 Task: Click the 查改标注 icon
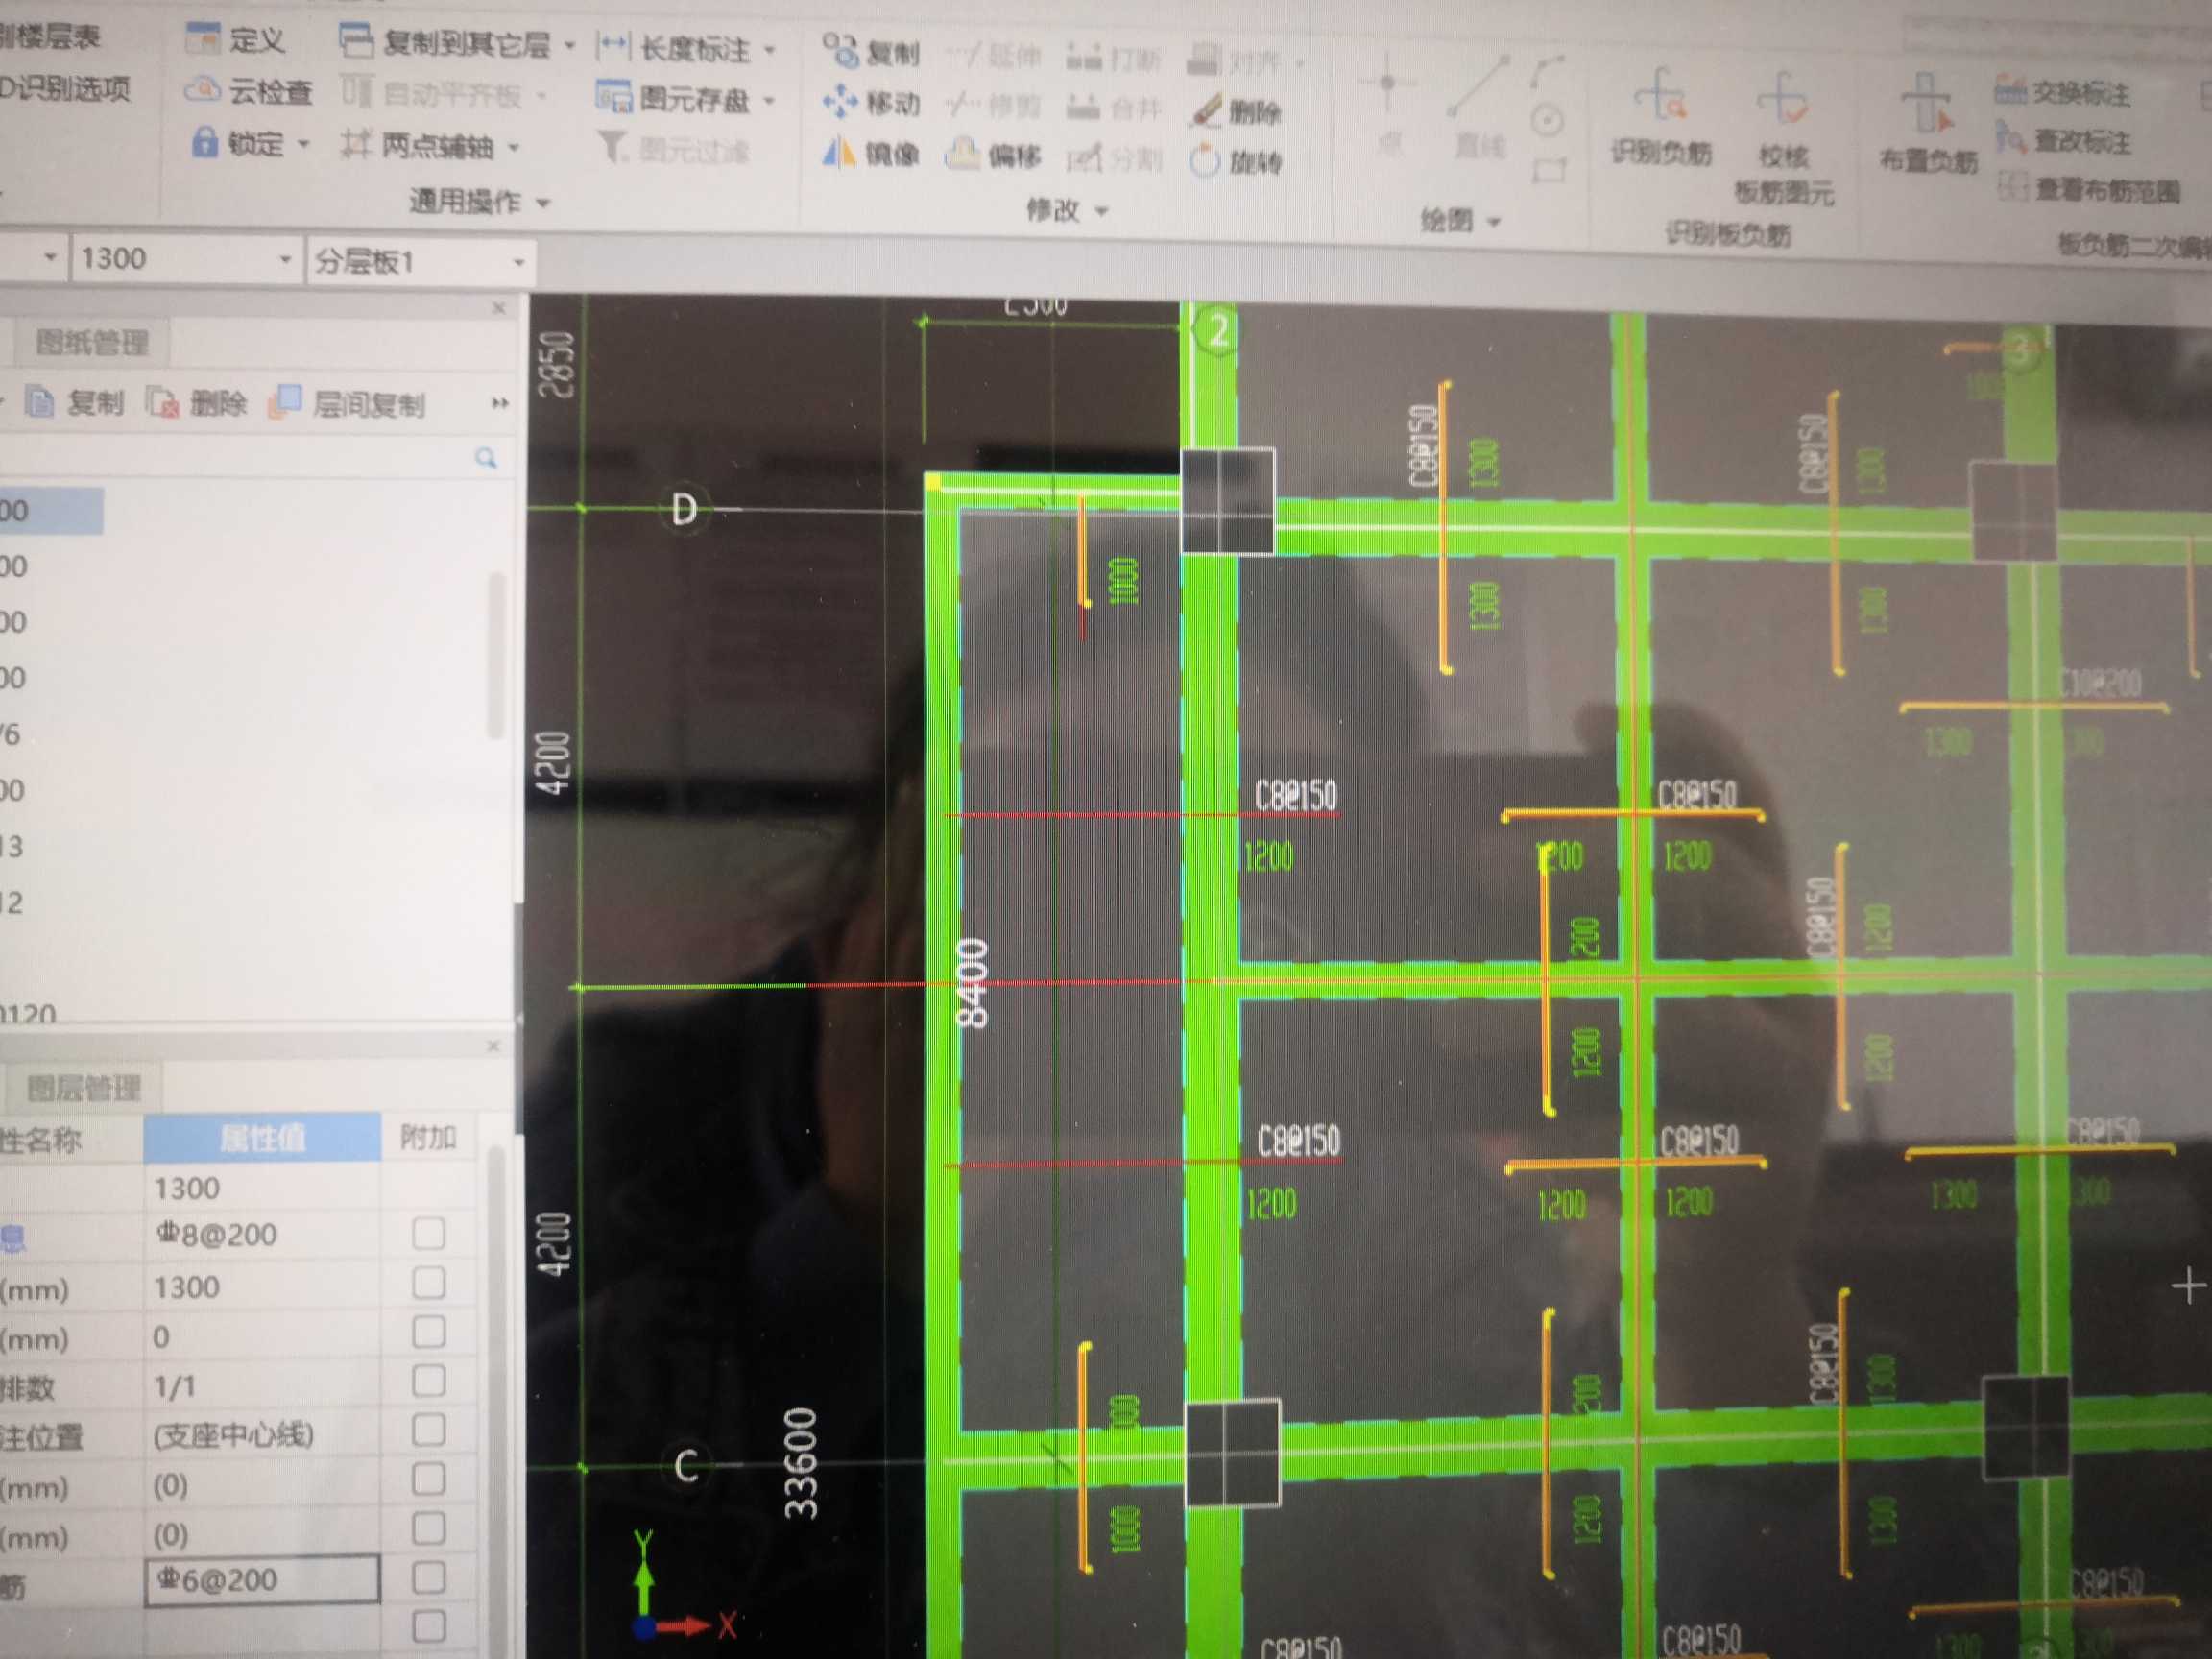pos(2010,138)
